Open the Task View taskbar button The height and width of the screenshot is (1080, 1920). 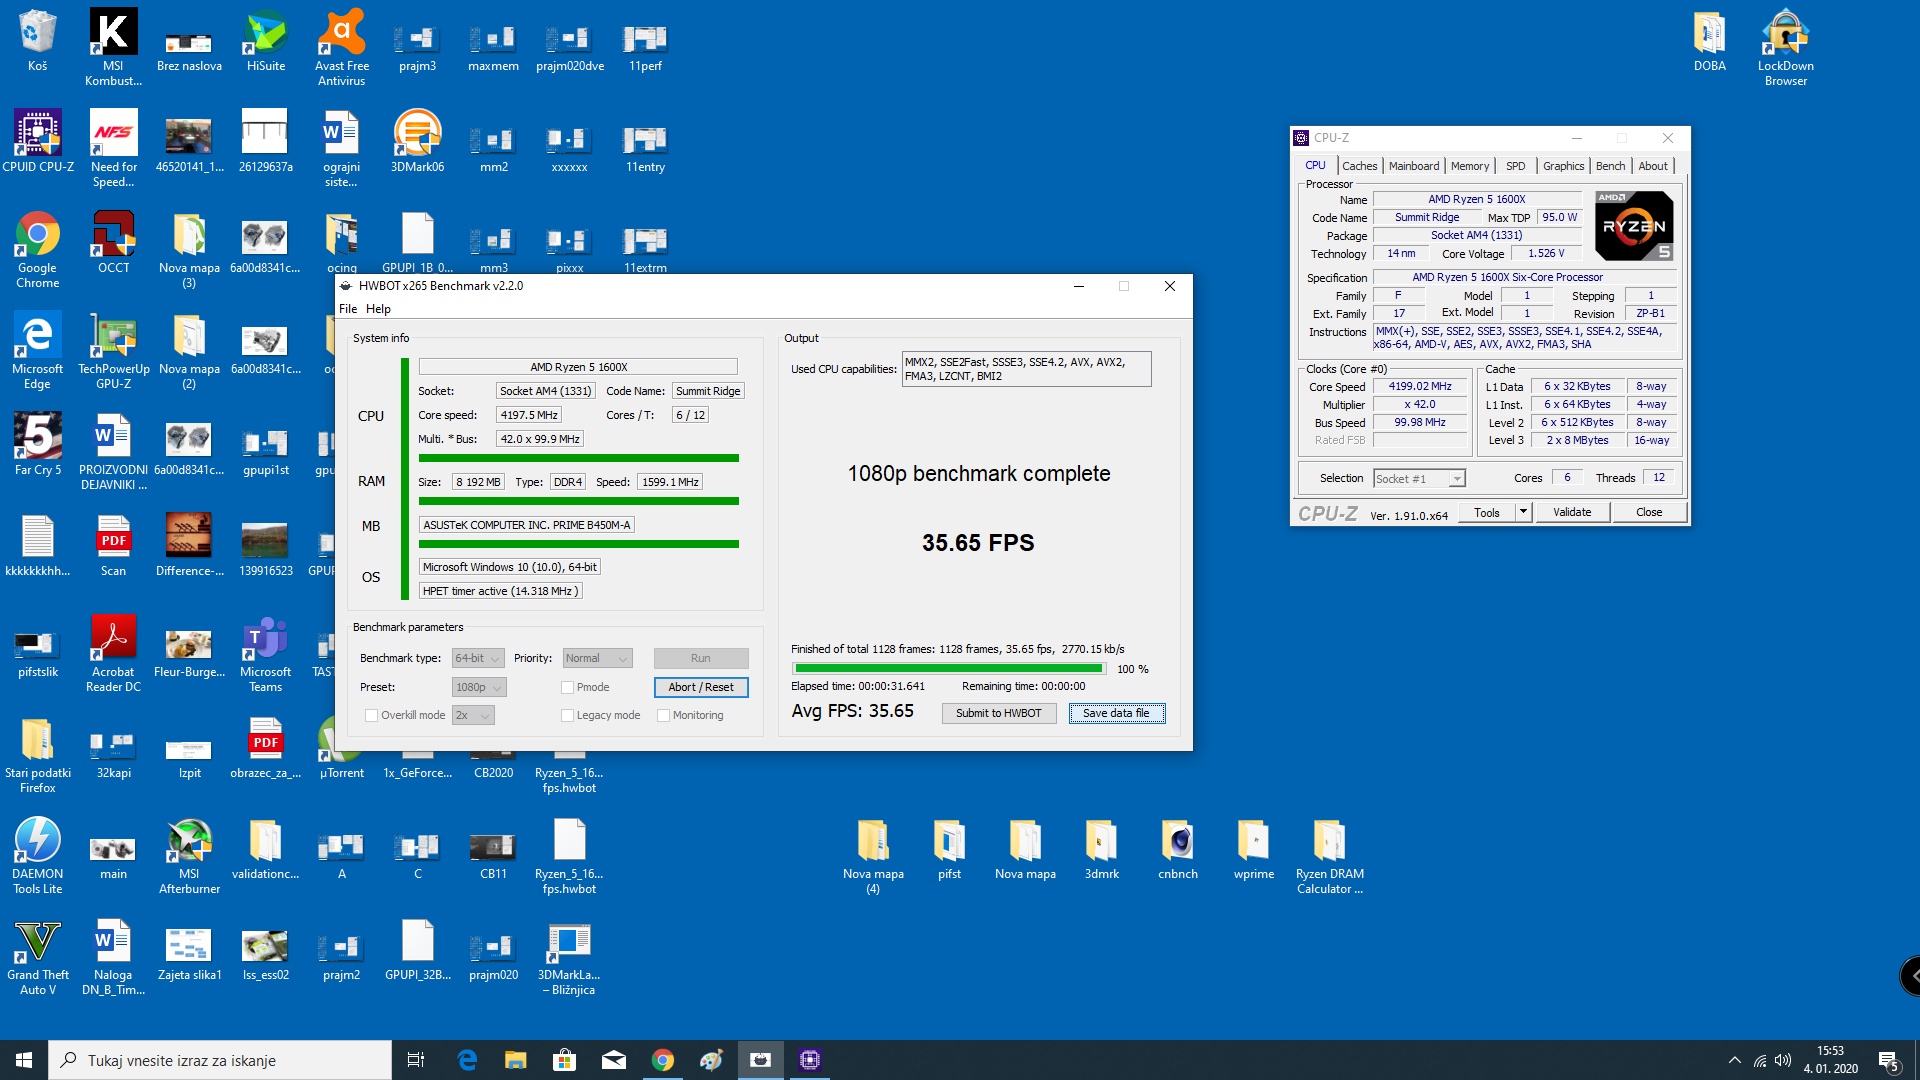416,1060
